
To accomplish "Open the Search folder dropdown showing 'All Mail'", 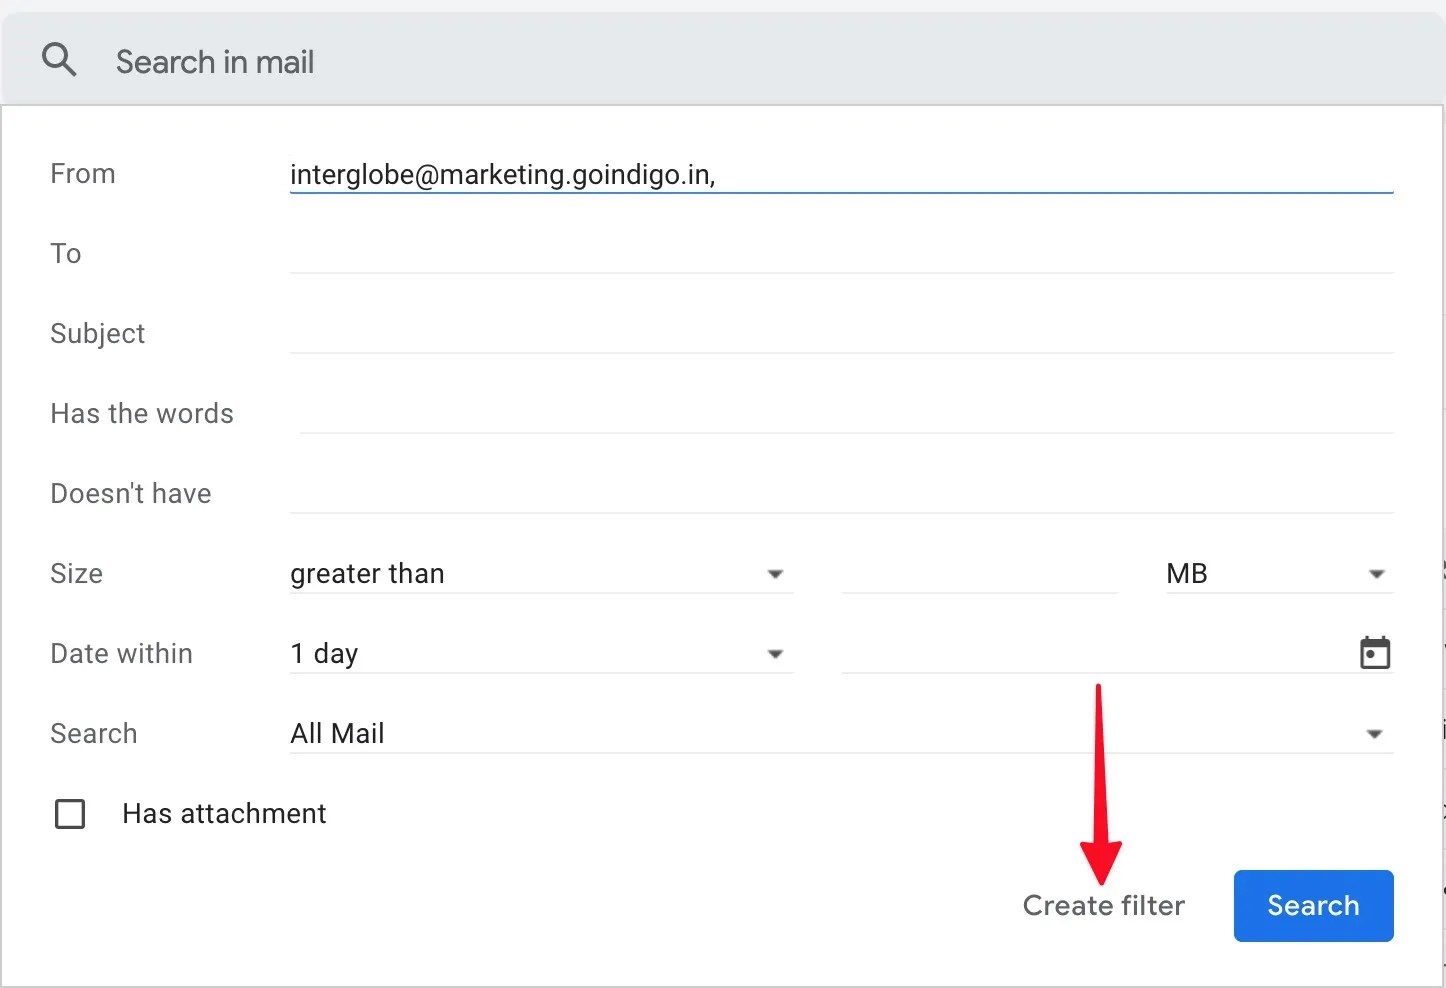I will (840, 733).
